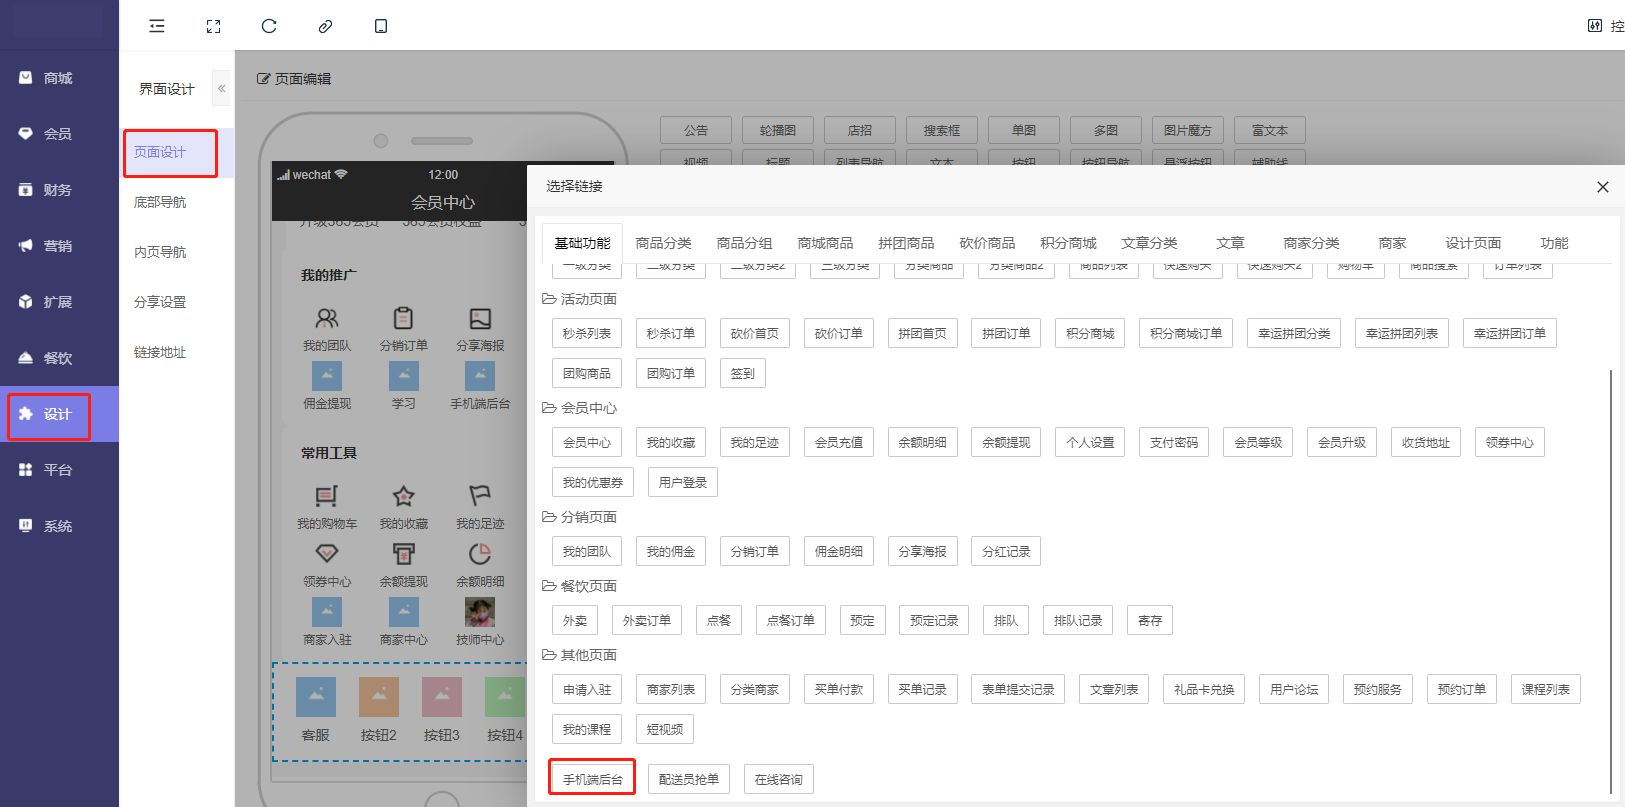This screenshot has height=807, width=1625.
Task: Click 我的收藏 star icon in phone preview
Action: coord(403,496)
